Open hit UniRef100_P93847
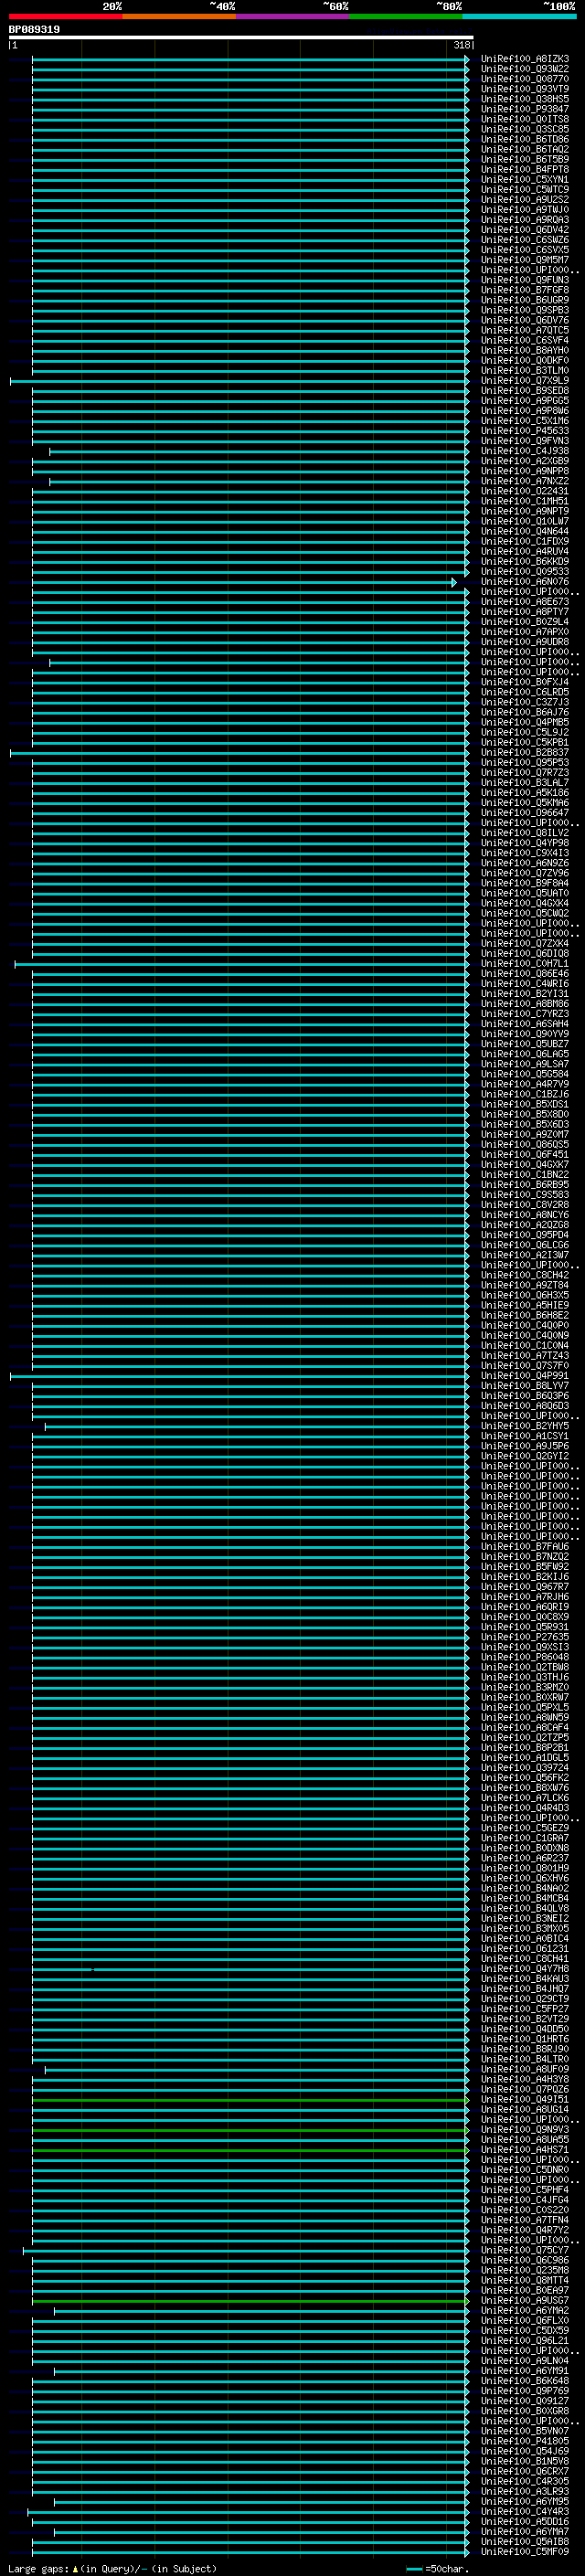This screenshot has width=585, height=2576. click(x=525, y=109)
